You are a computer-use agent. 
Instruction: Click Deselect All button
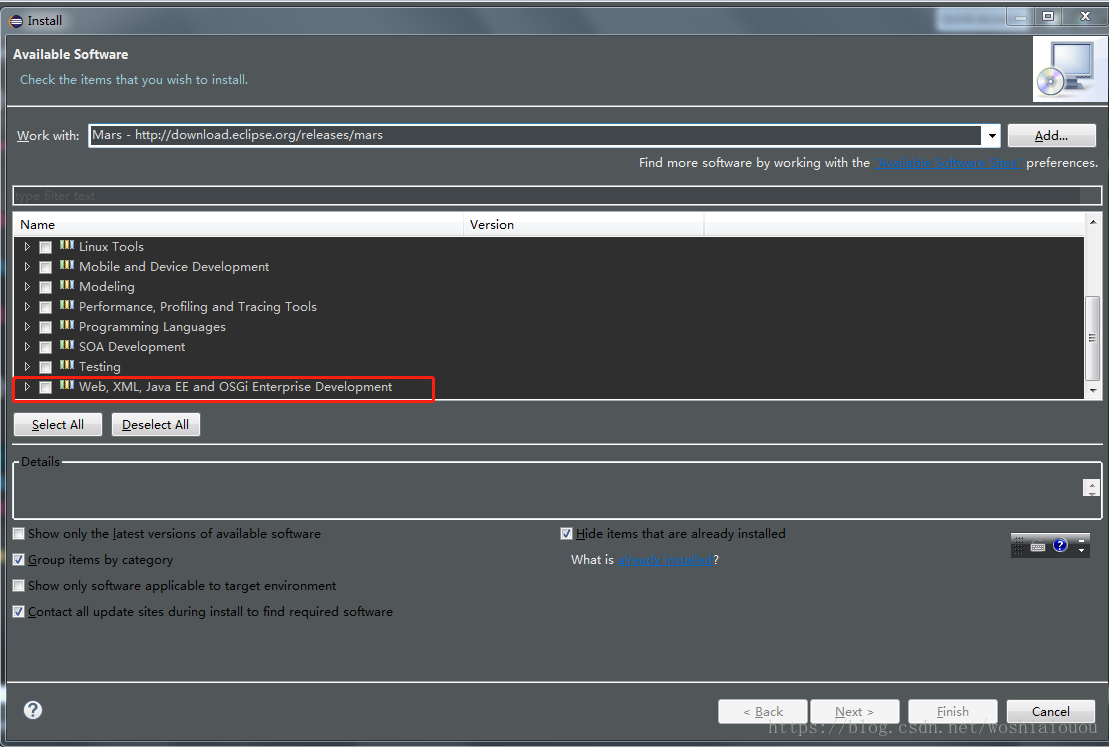156,424
